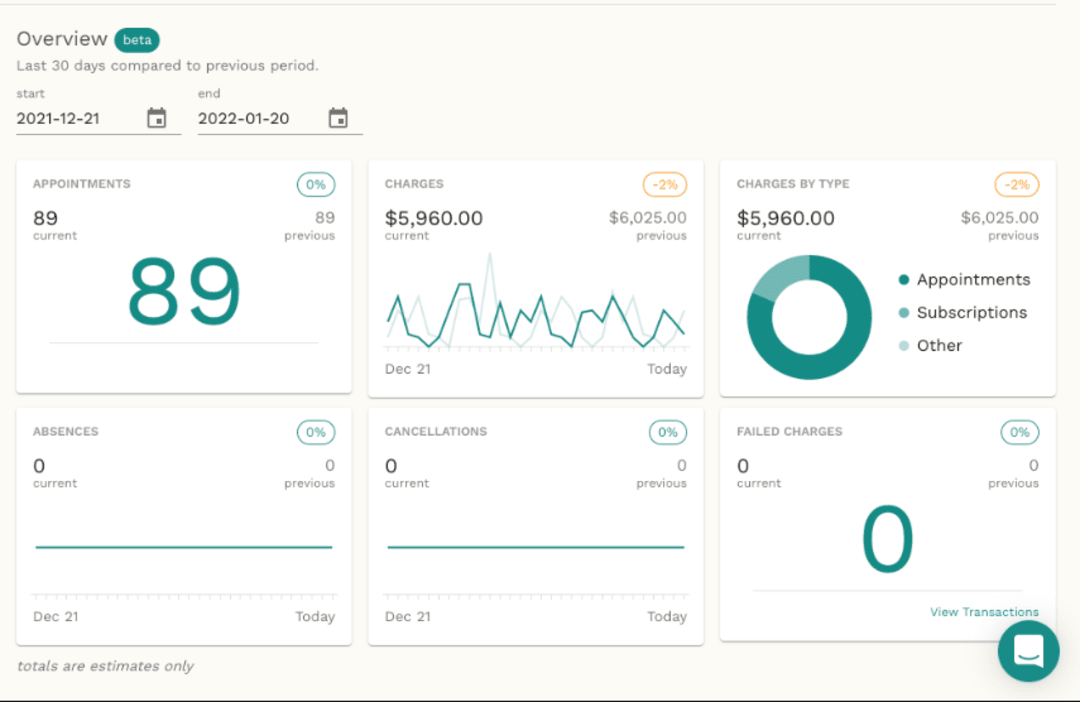Click the start date field 2021-12-21

point(78,118)
